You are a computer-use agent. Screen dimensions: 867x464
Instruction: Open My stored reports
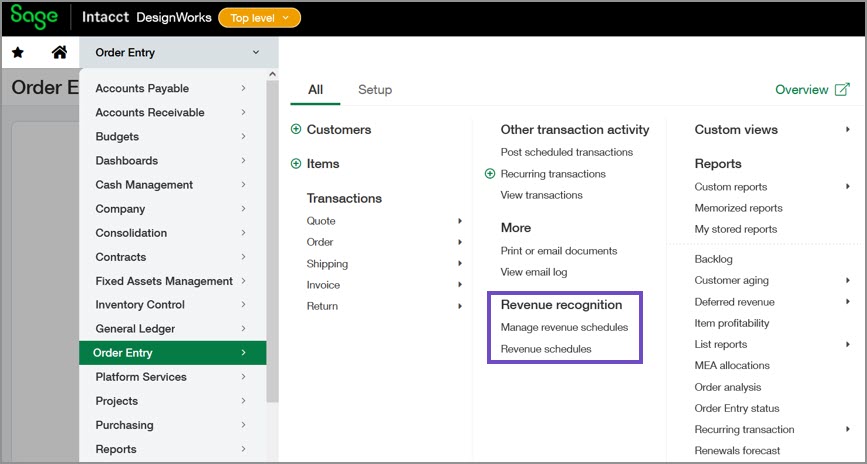[x=735, y=229]
